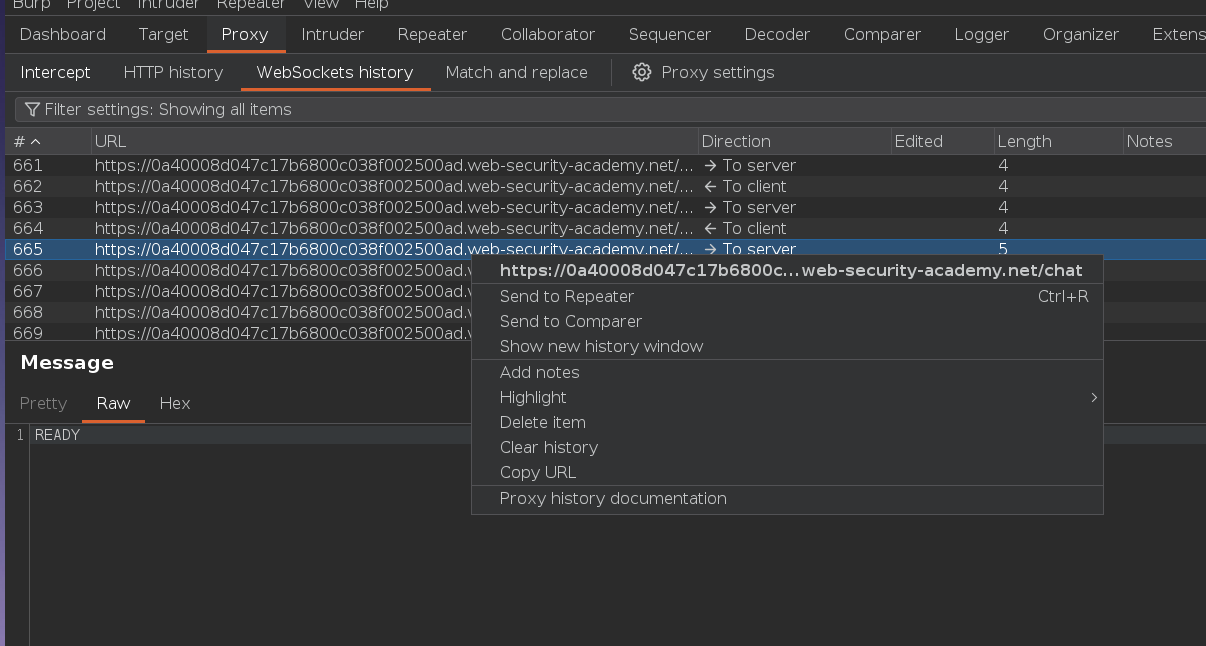Open Proxy history documentation
The image size is (1206, 646).
coord(787,498)
